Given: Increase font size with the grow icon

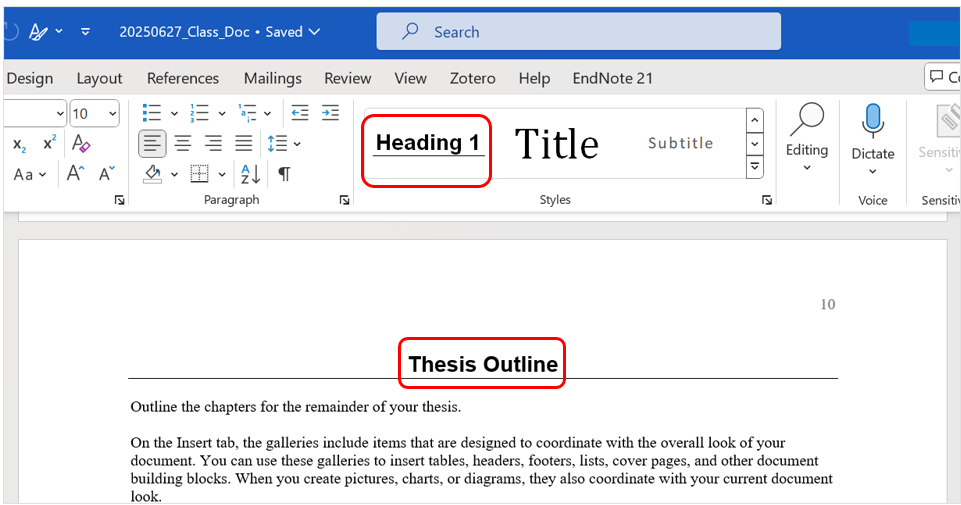Looking at the screenshot, I should pos(76,174).
